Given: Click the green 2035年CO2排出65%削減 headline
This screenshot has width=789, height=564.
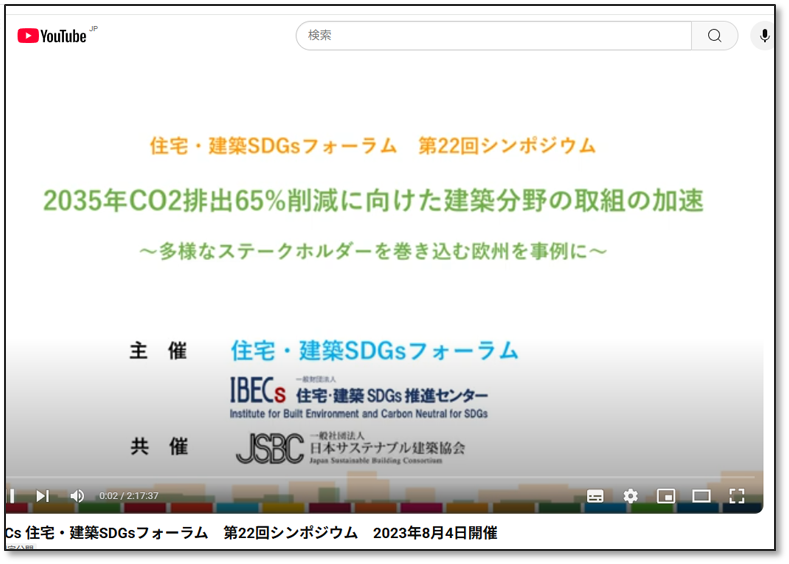Looking at the screenshot, I should pos(373,200).
